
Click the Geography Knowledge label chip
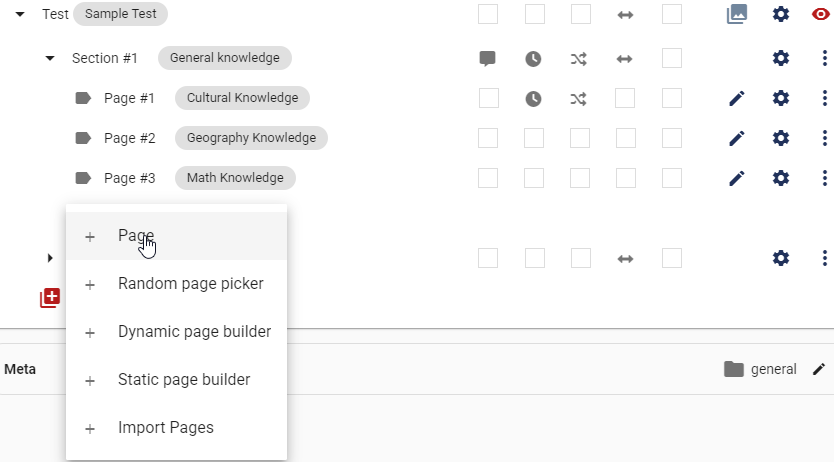point(251,138)
